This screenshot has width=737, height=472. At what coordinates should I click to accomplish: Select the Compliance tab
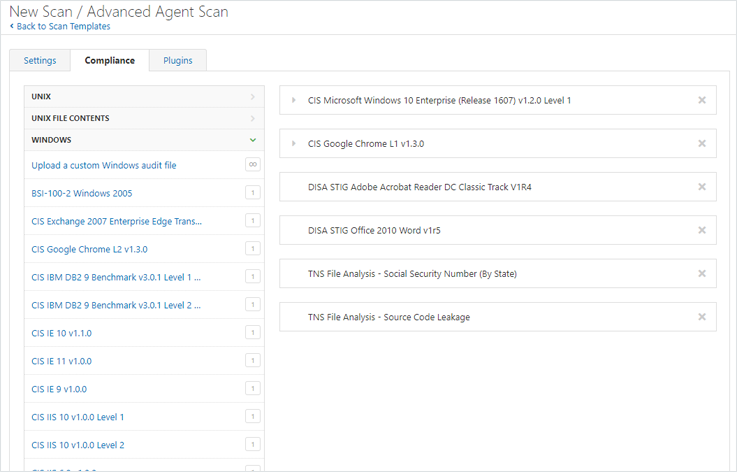[110, 60]
